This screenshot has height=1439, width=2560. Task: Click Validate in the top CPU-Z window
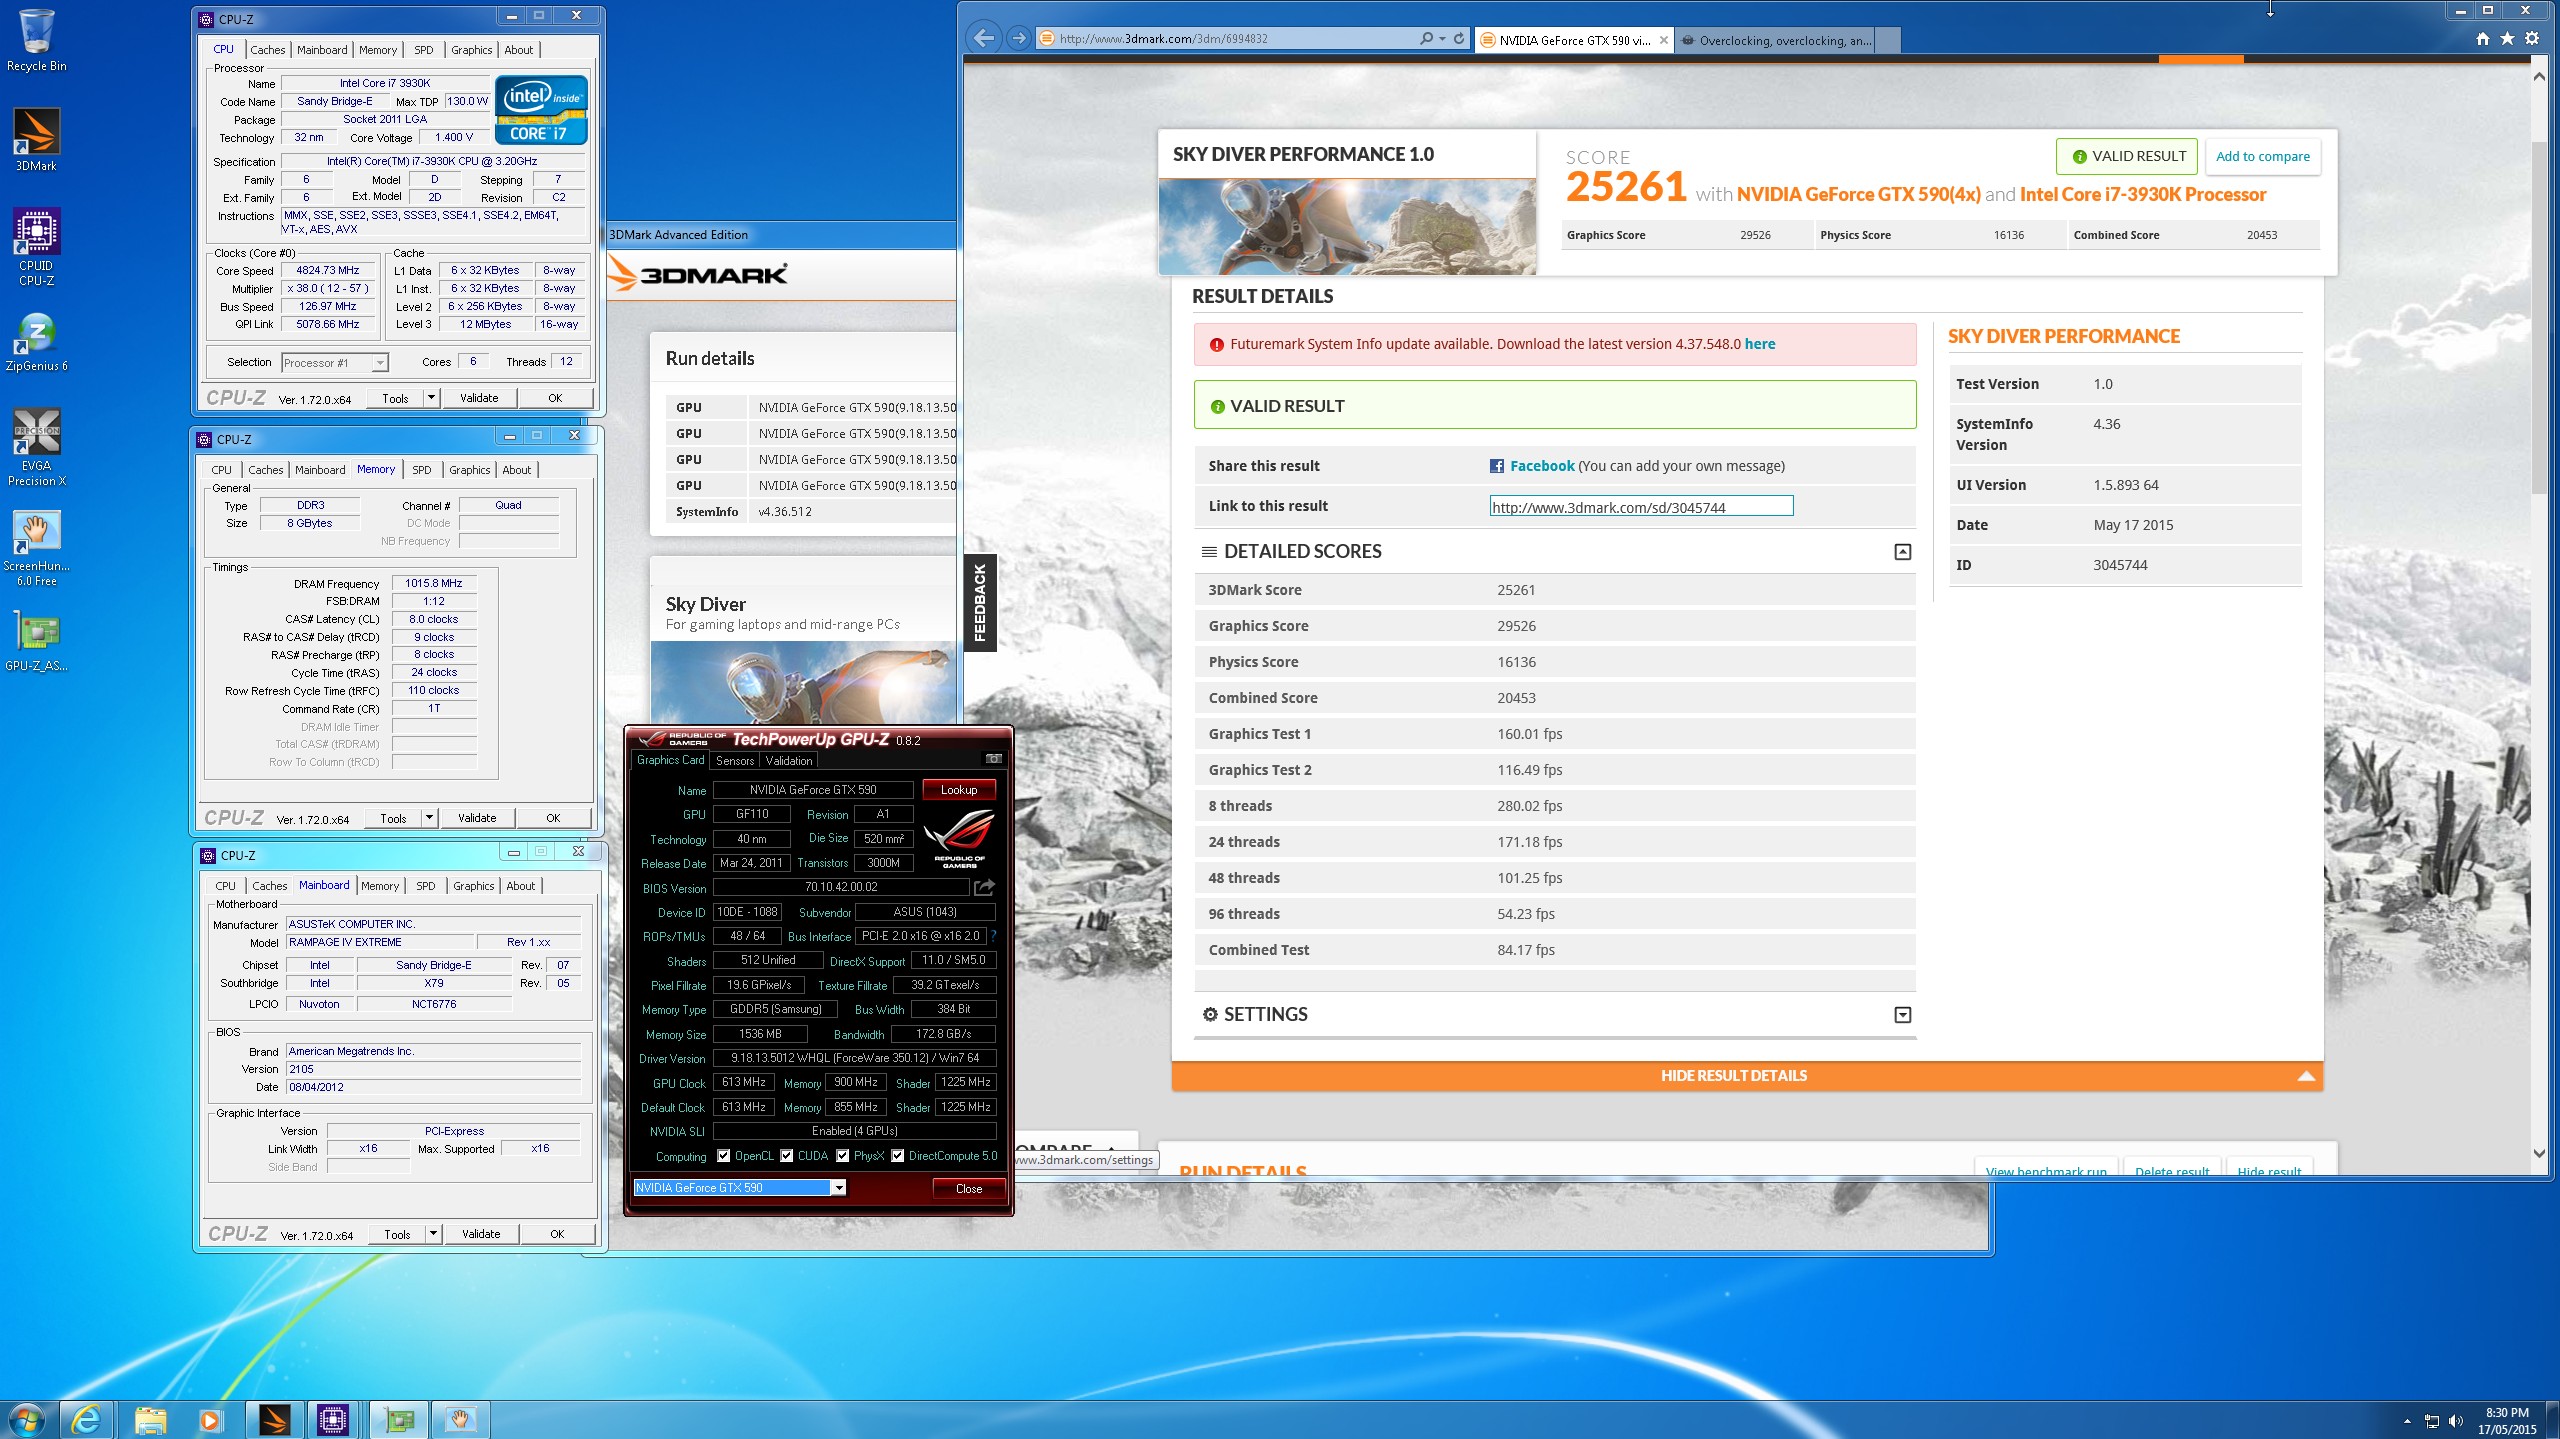click(x=478, y=398)
